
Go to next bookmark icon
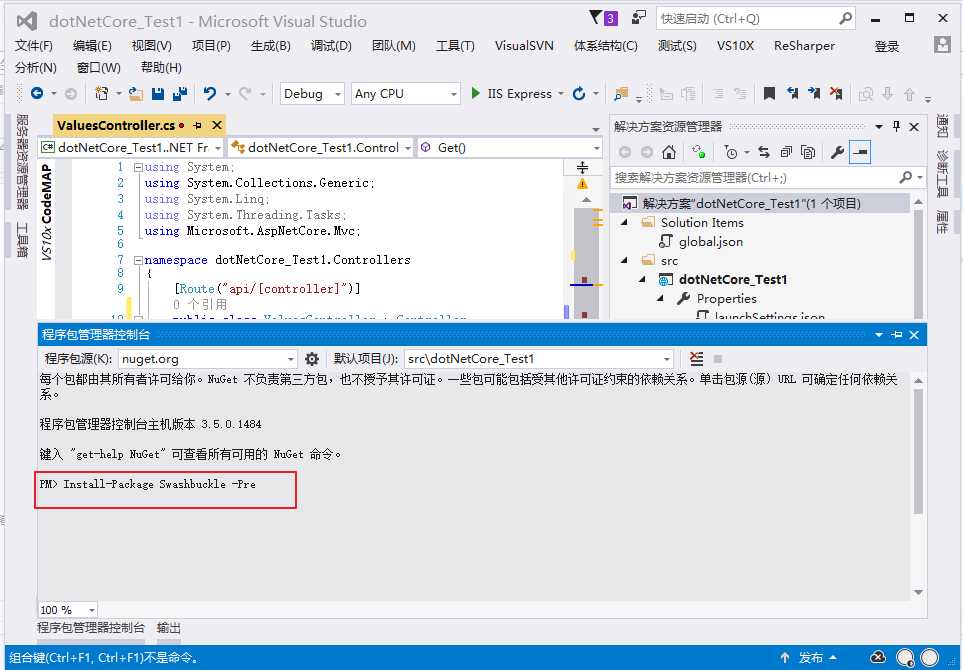pos(814,93)
